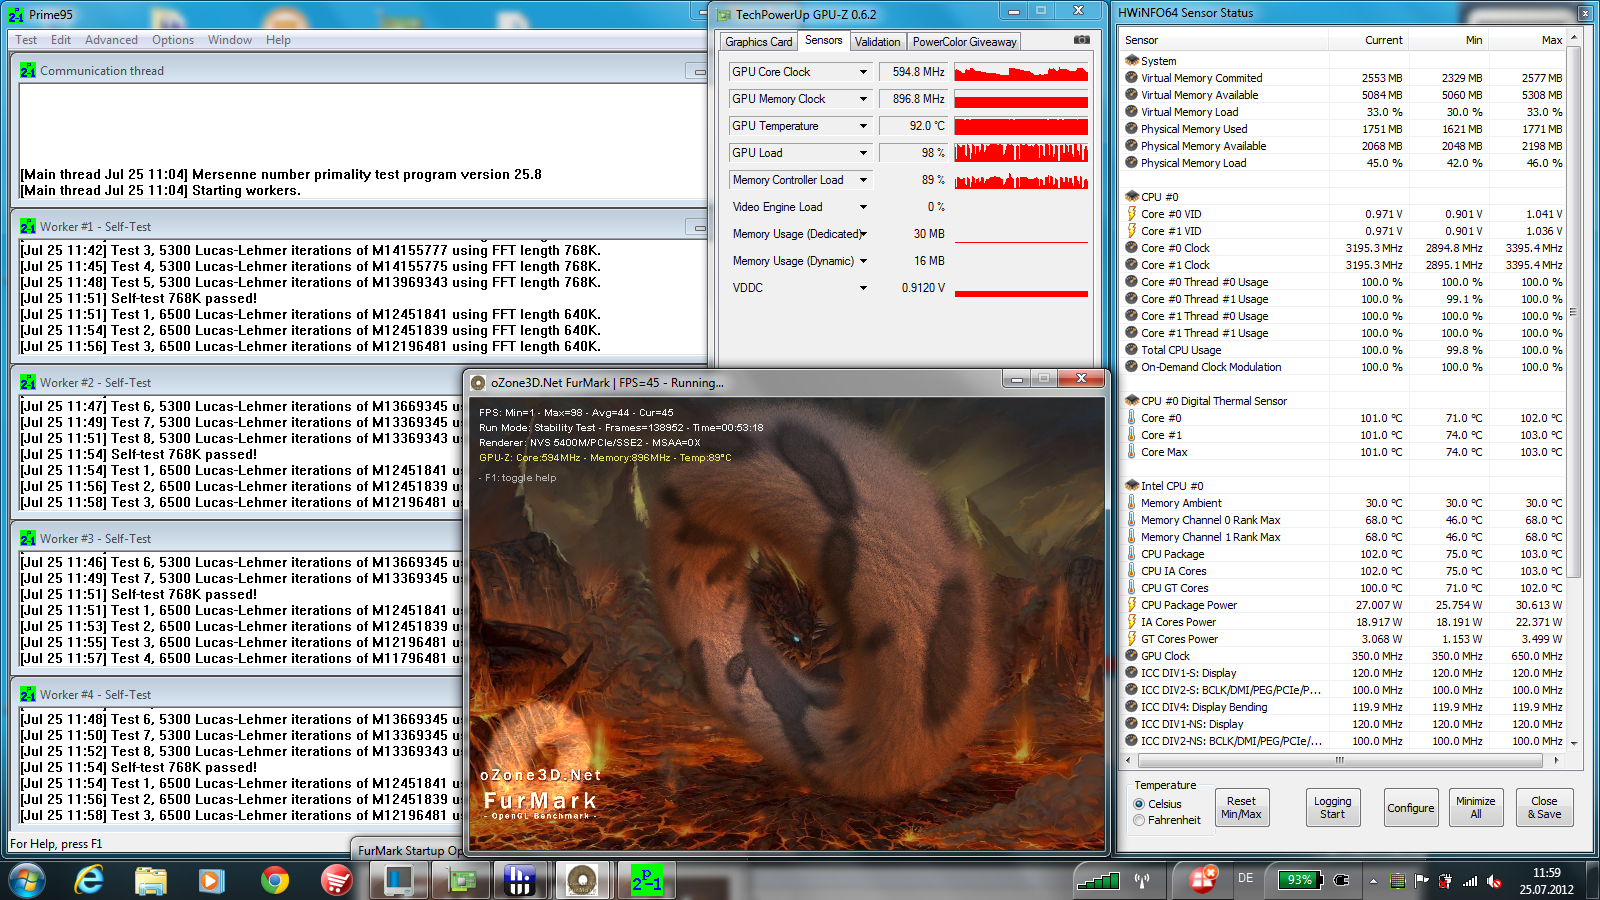The width and height of the screenshot is (1600, 900).
Task: Click the wireless antenna tray icon
Action: coord(1142,881)
